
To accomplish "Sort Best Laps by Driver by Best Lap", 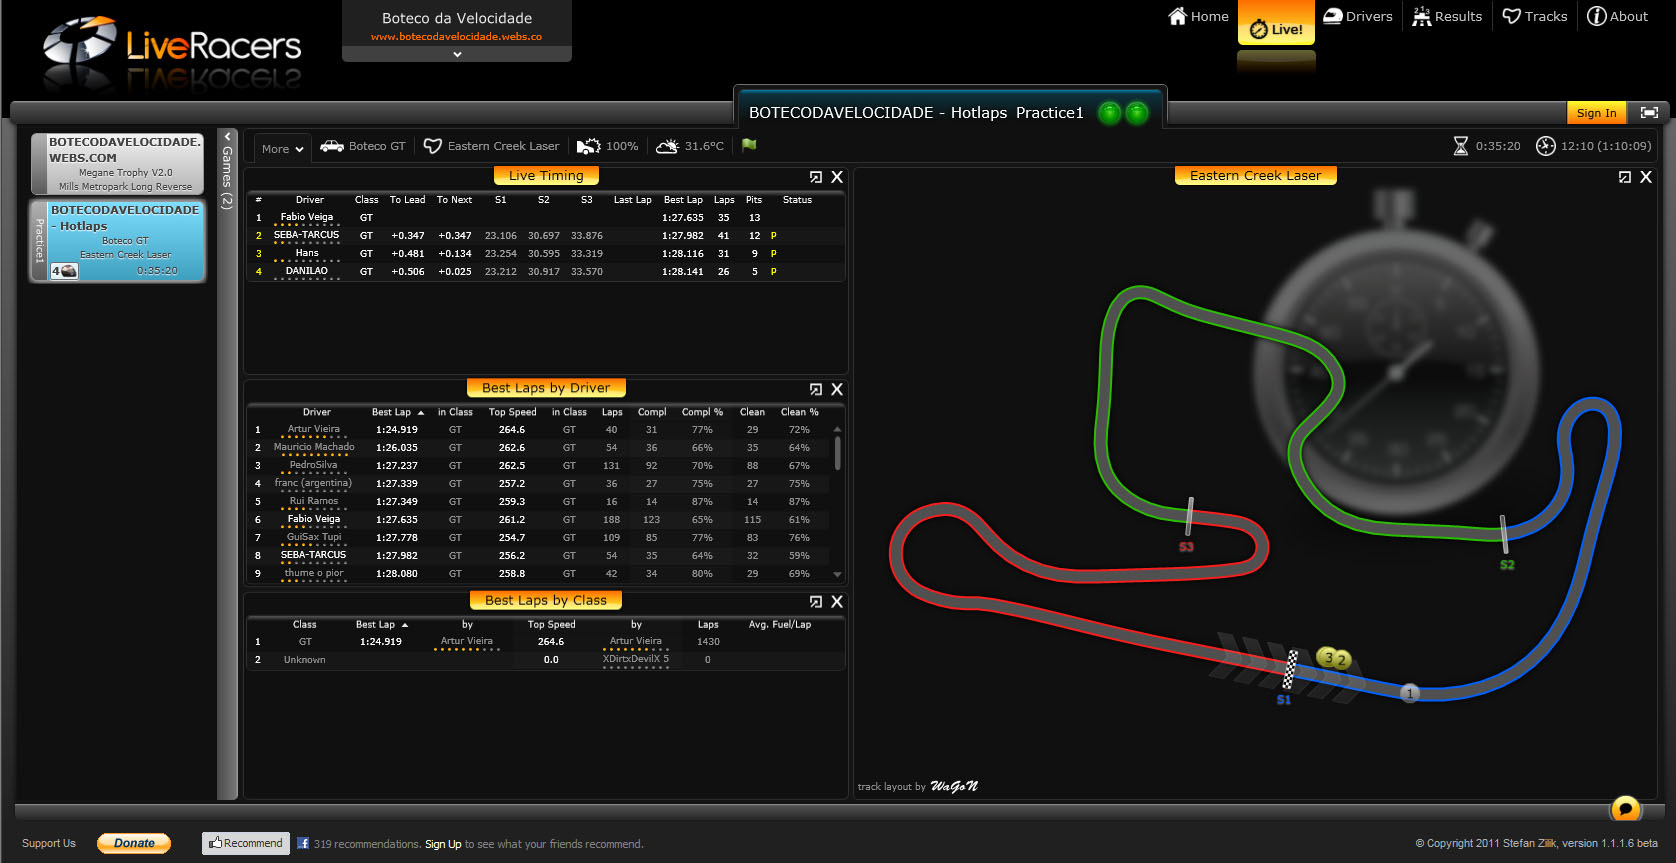I will [x=397, y=412].
